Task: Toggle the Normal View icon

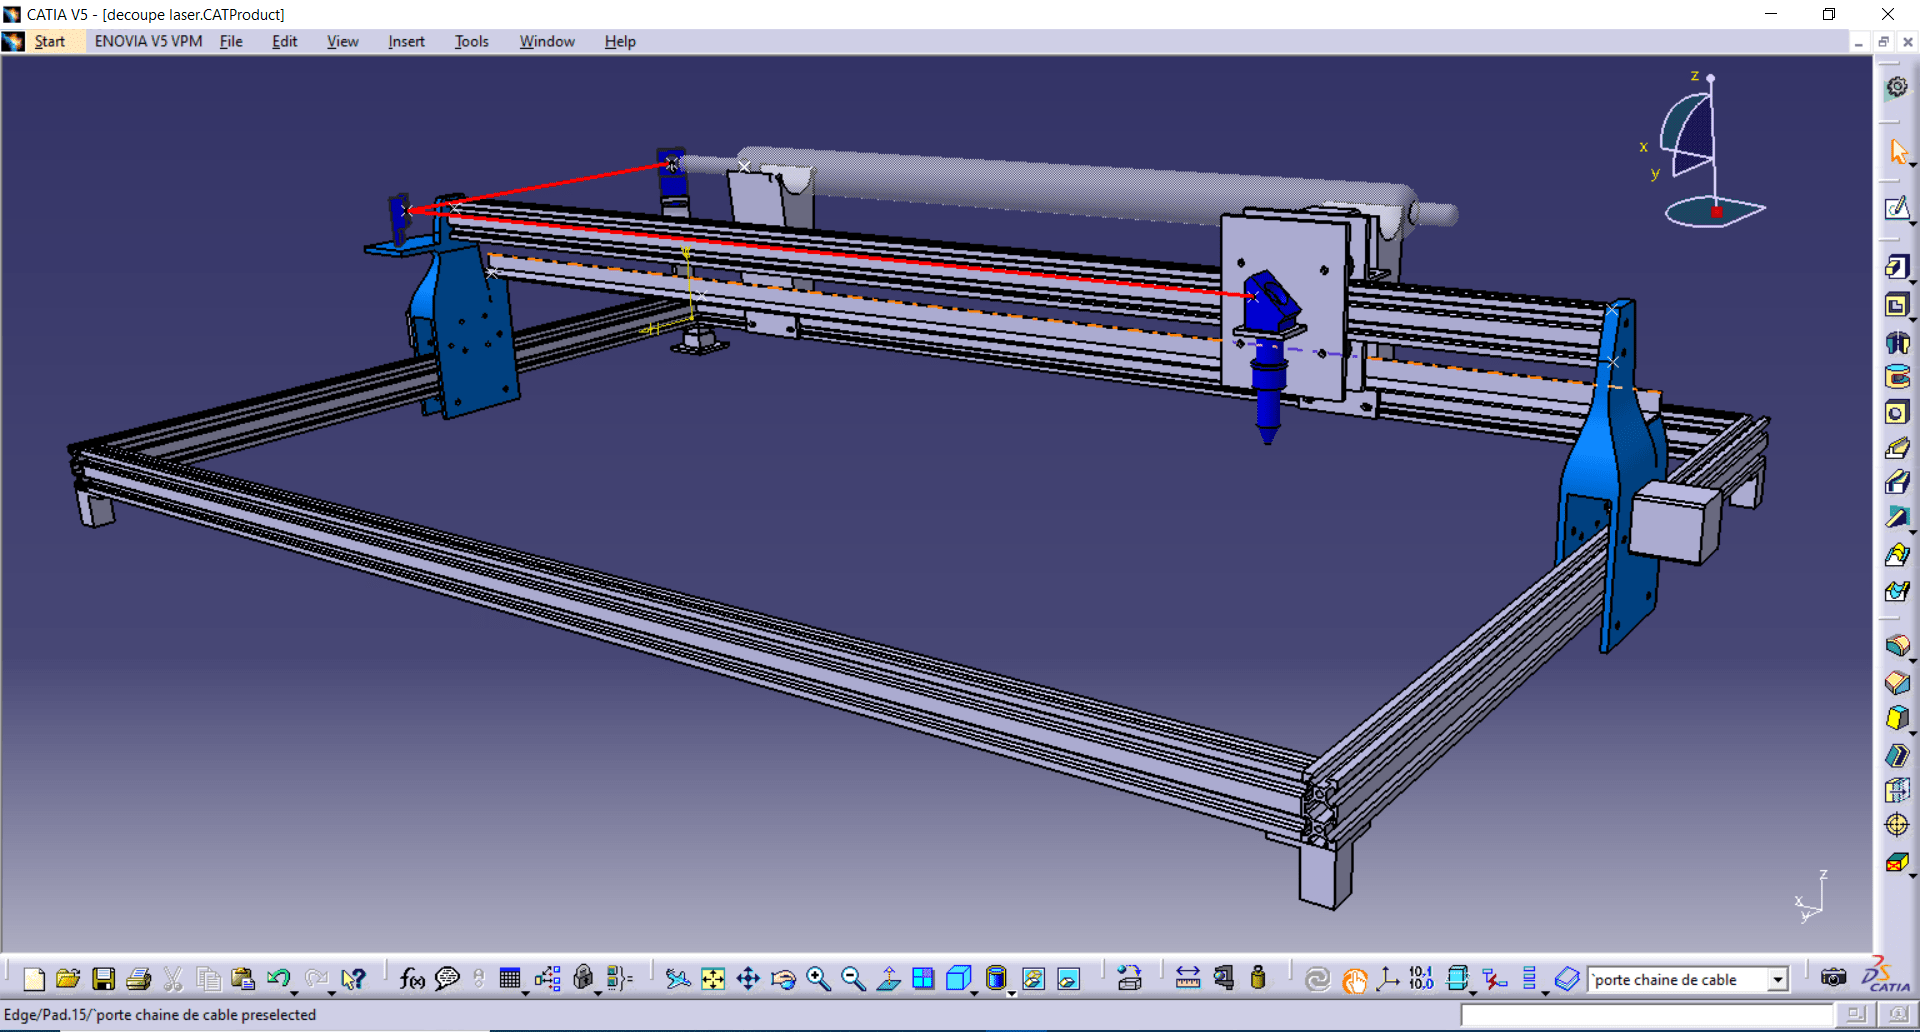Action: coord(888,979)
